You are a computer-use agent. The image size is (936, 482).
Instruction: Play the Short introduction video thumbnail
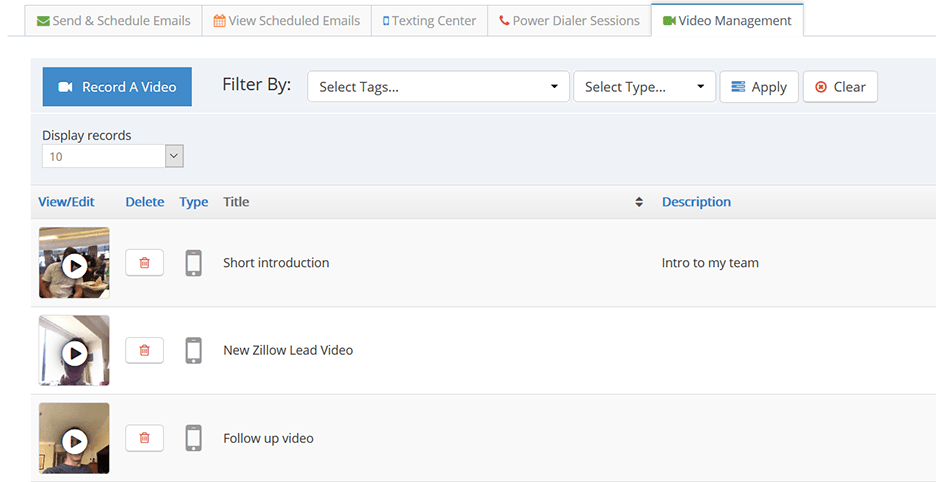(74, 265)
